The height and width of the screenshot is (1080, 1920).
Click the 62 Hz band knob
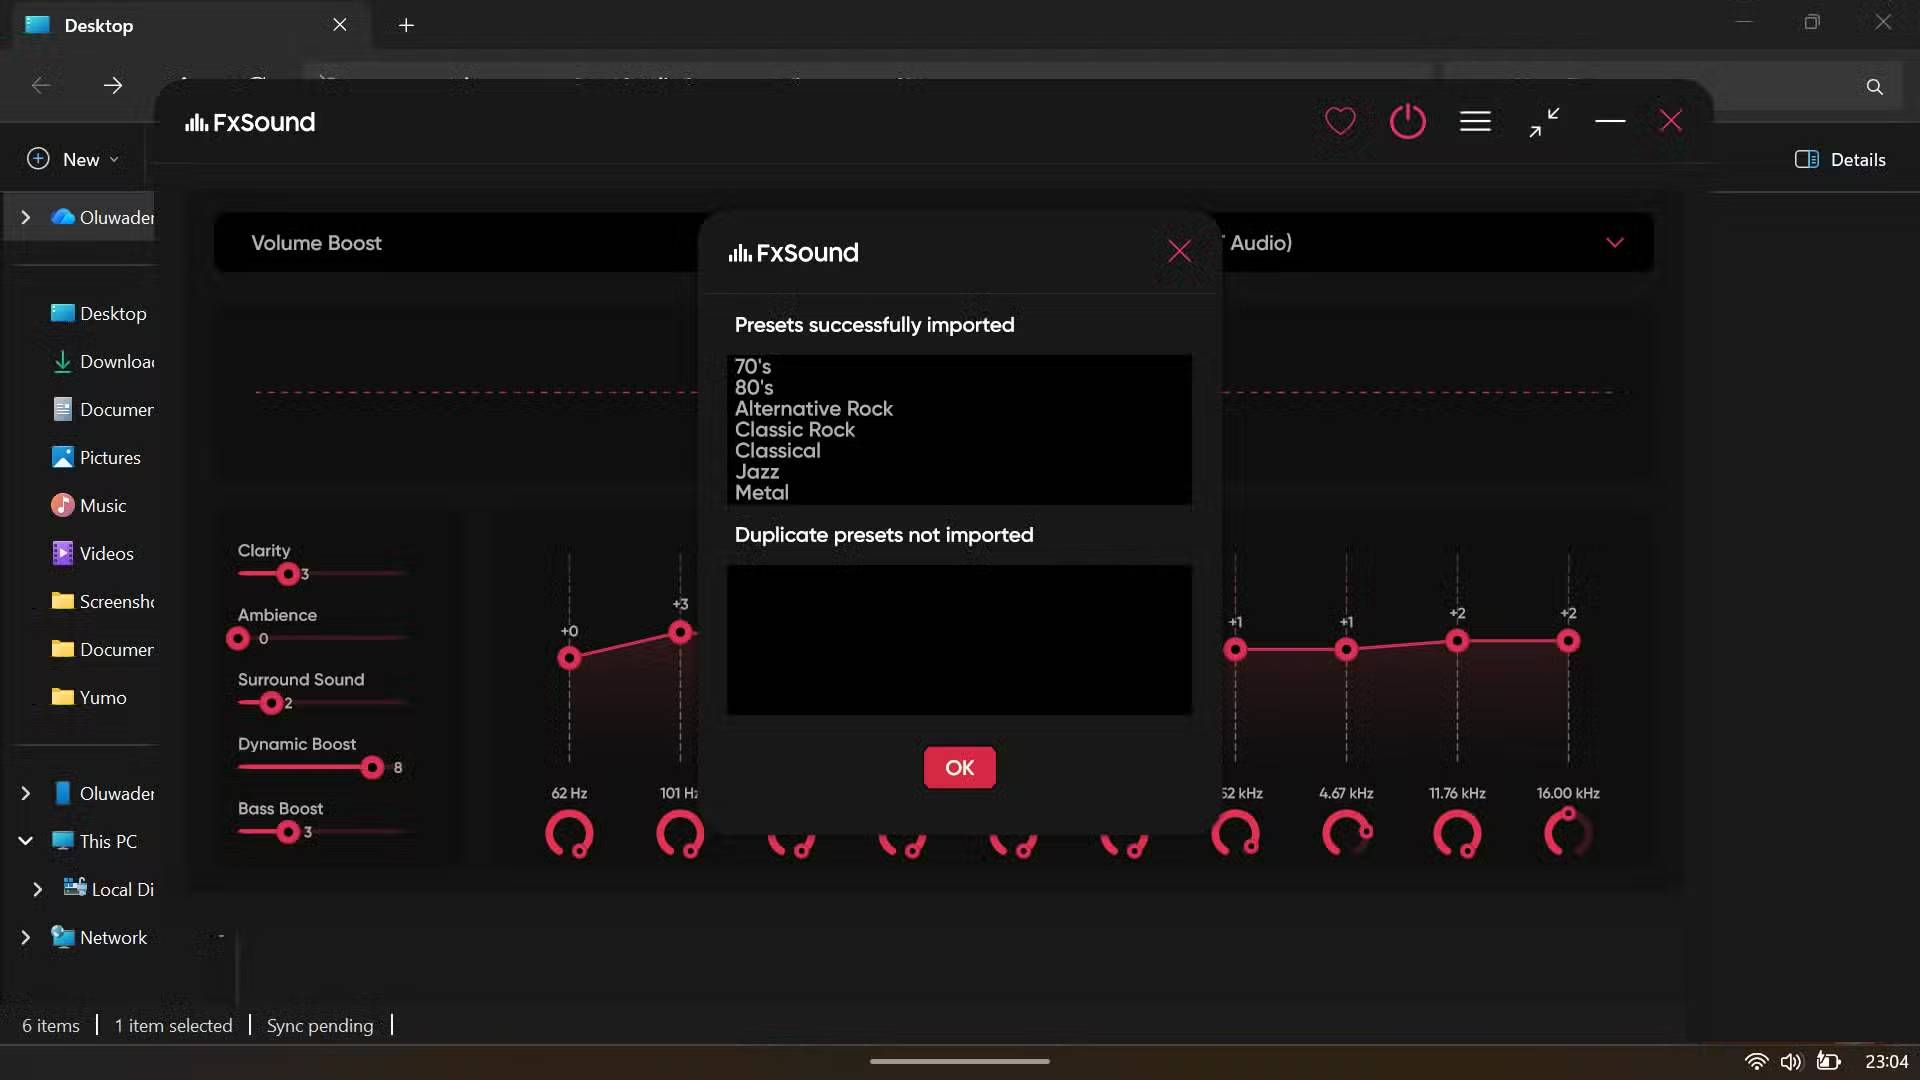(569, 834)
